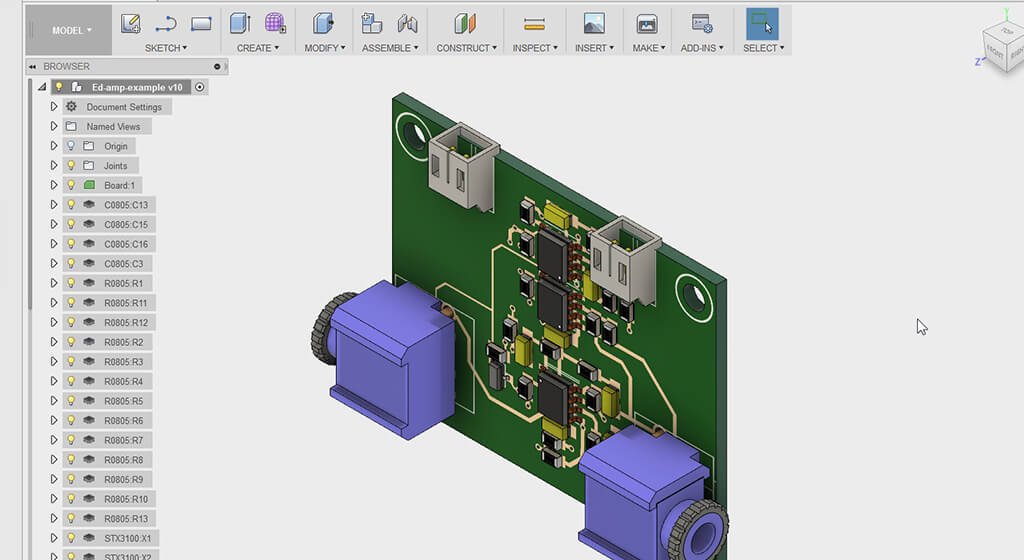
Task: Click the component icon of STX3100:X1
Action: (x=89, y=538)
